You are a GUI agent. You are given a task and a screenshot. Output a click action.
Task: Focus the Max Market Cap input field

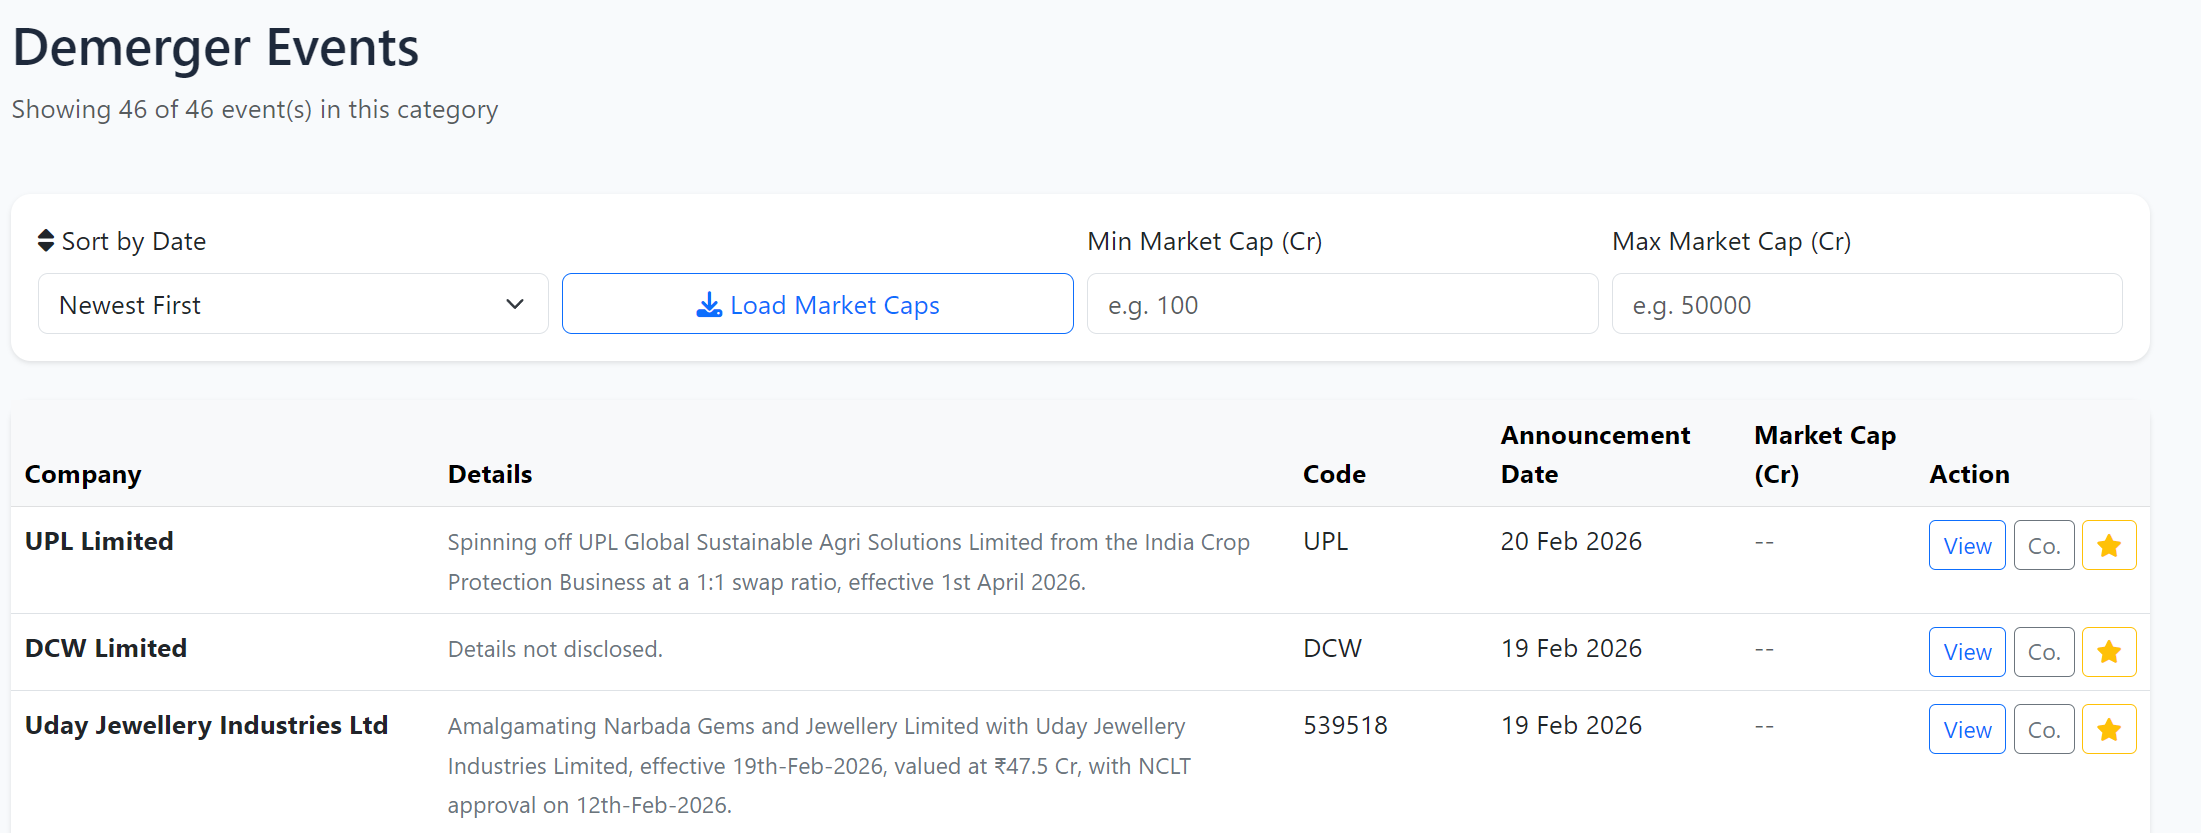(1866, 304)
